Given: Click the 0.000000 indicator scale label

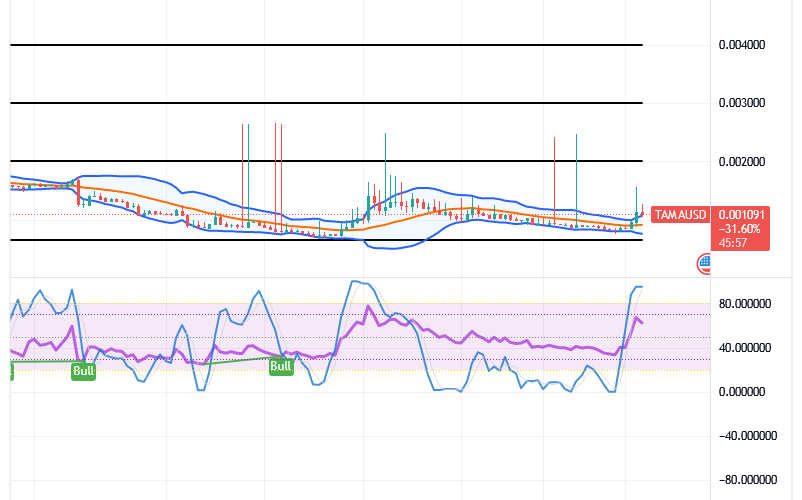Looking at the screenshot, I should 742,392.
